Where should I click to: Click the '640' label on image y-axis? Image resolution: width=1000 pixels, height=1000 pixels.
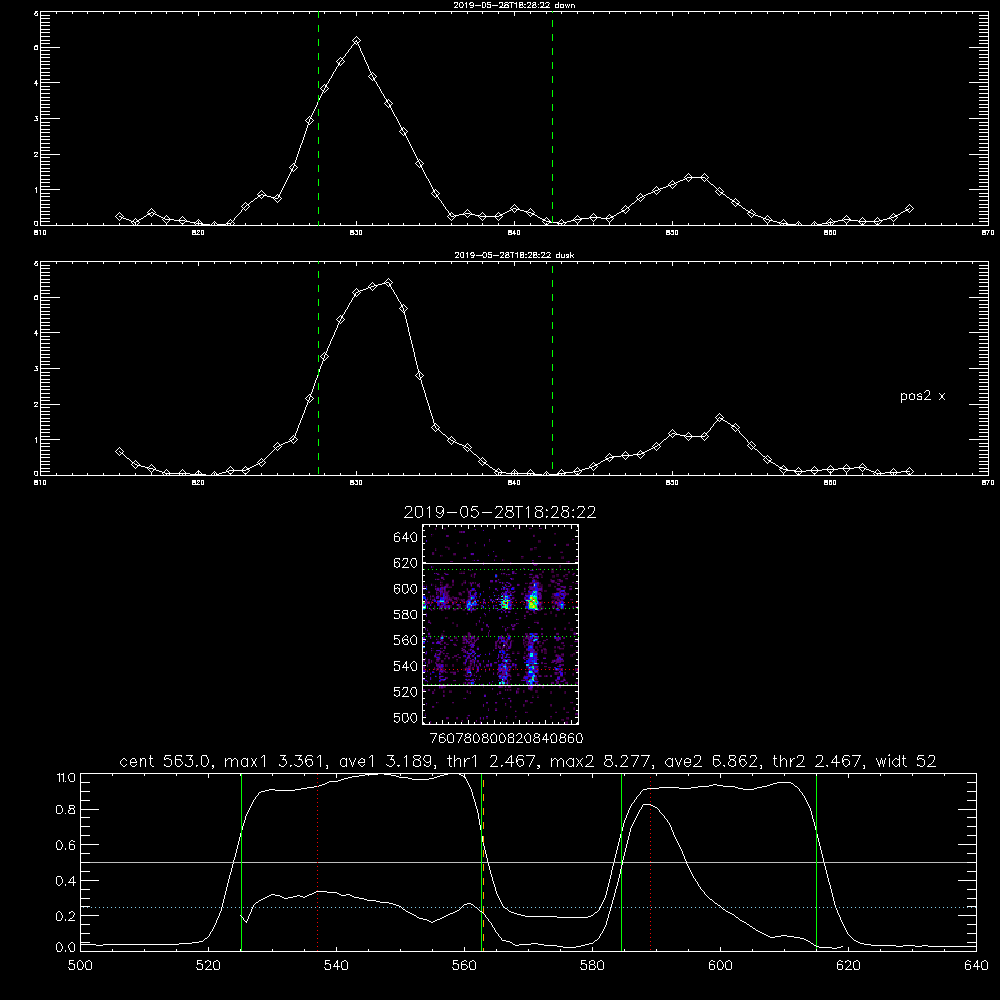coord(406,538)
